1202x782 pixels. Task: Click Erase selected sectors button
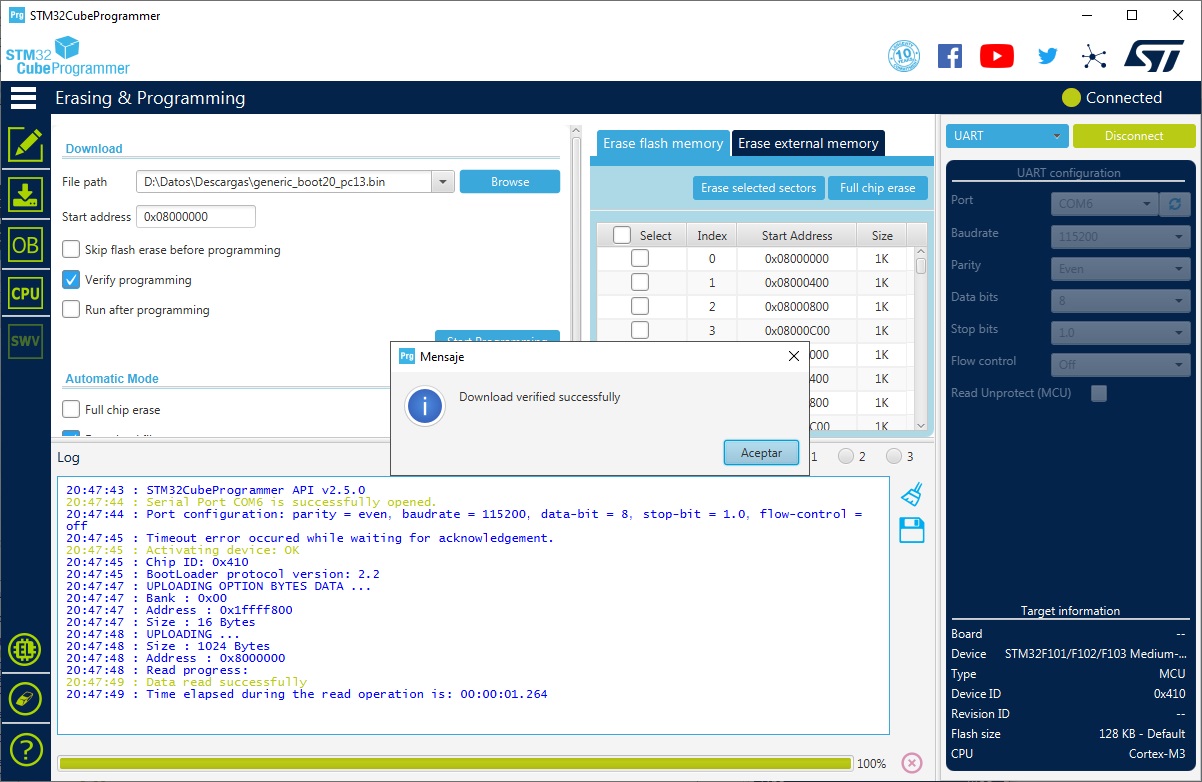pyautogui.click(x=758, y=188)
